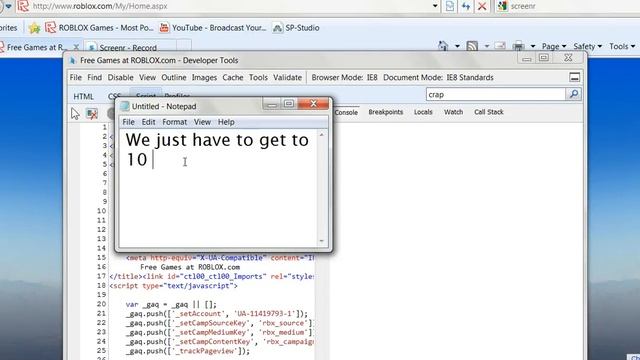Switch to the Breakpoints tab
The width and height of the screenshot is (640, 360).
(x=385, y=112)
